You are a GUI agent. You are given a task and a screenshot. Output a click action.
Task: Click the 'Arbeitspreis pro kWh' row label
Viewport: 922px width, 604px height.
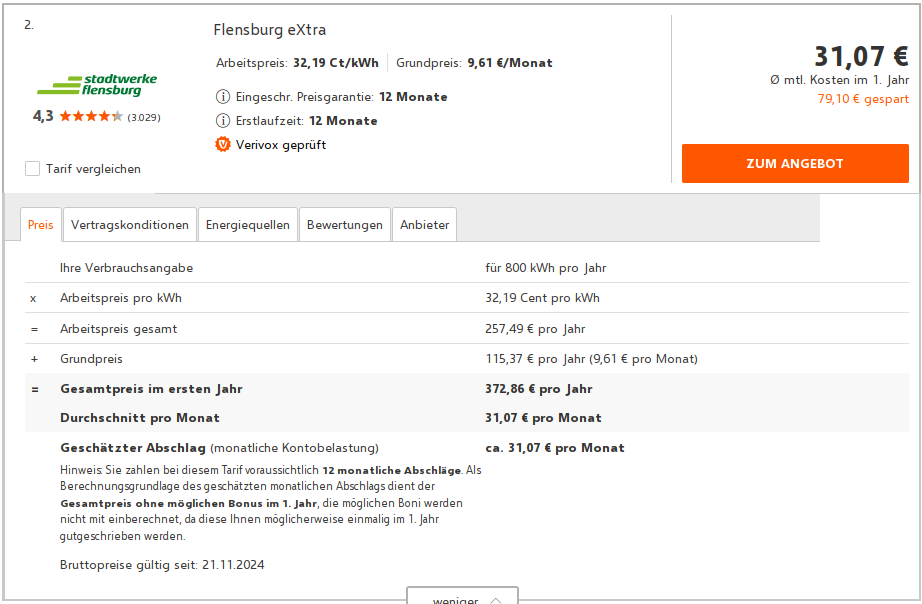(x=121, y=298)
